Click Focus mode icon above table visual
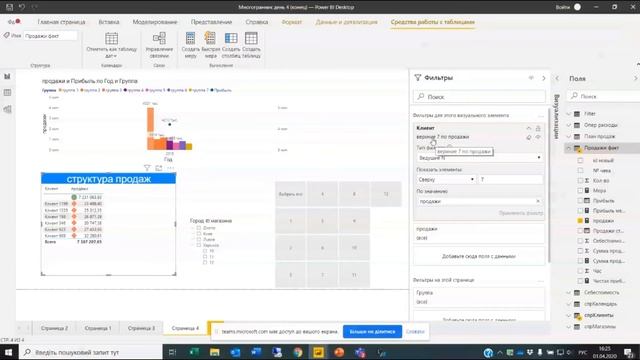The height and width of the screenshot is (360, 640). [x=159, y=168]
